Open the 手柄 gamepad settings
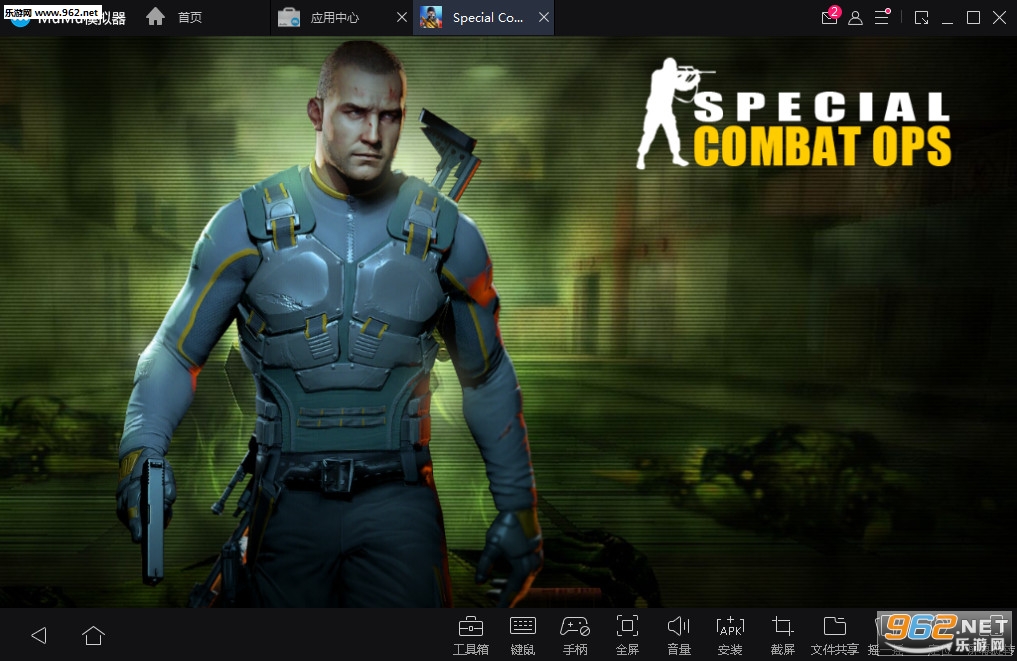 575,636
